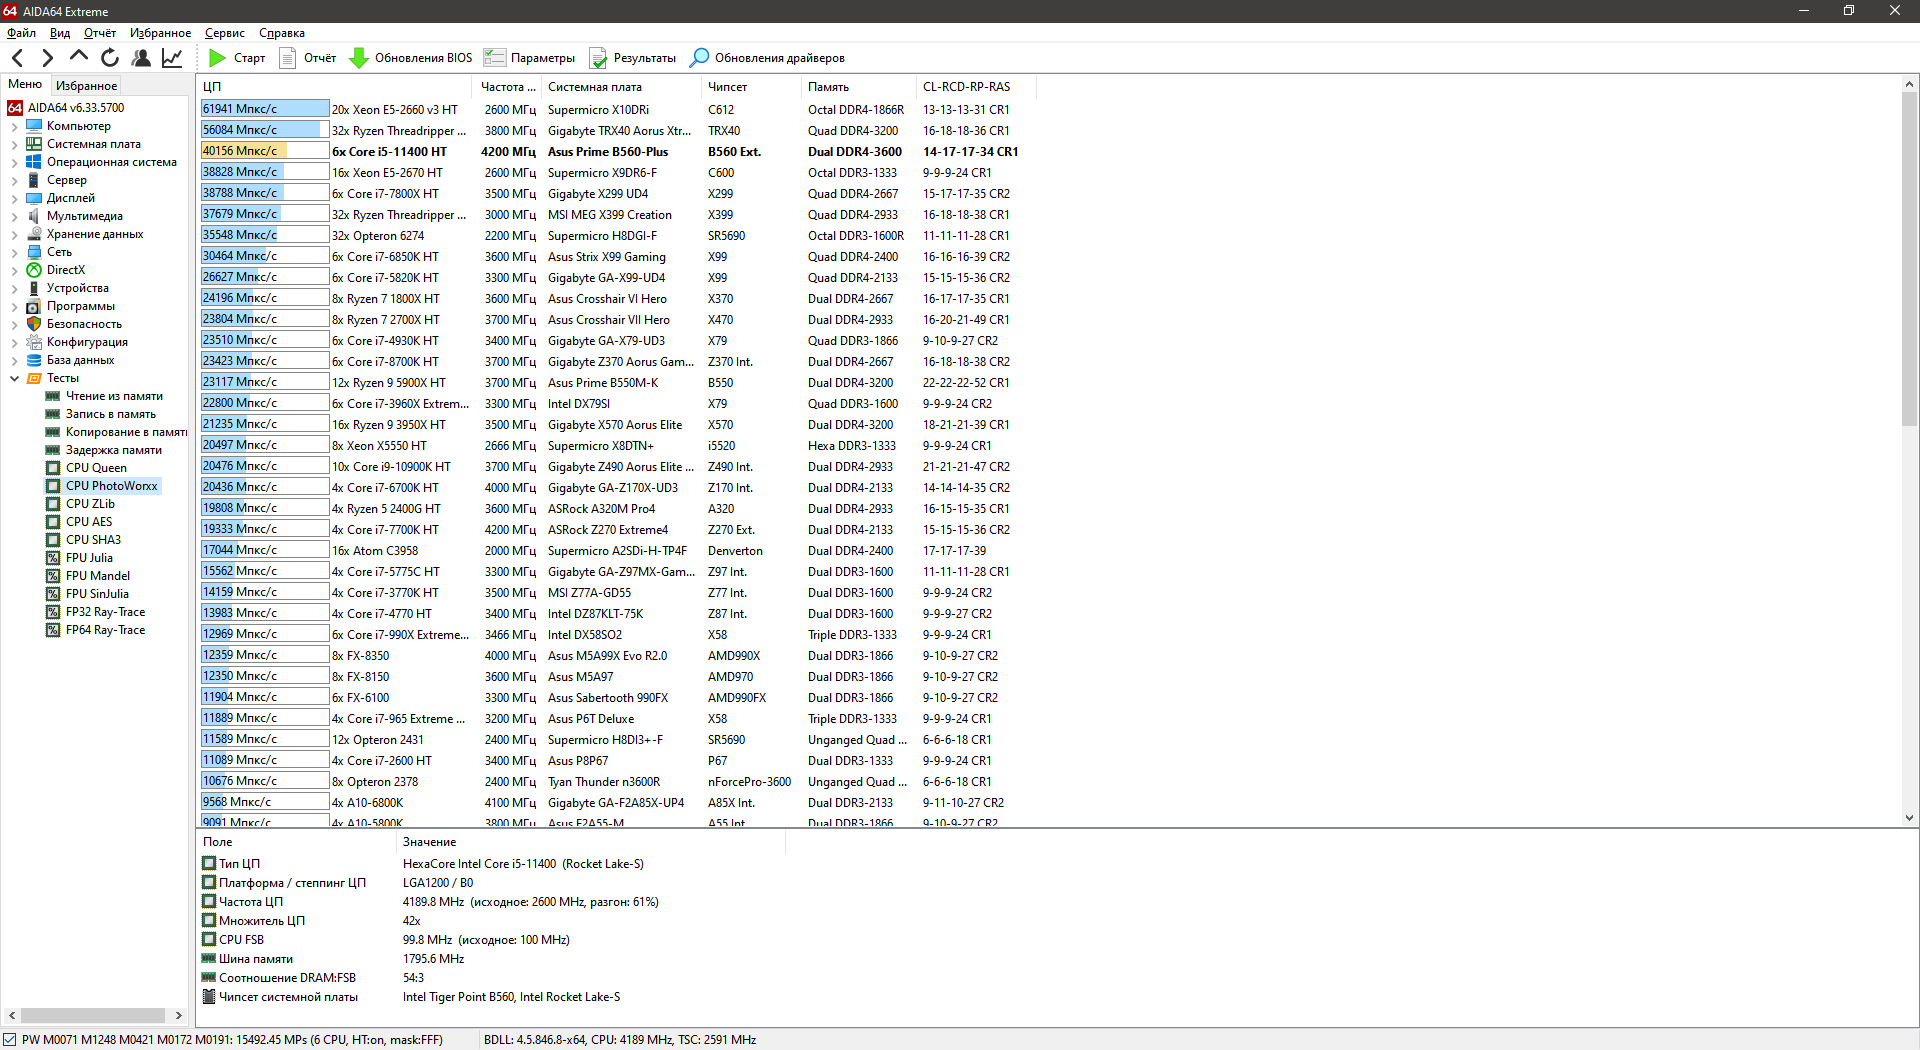Sort by the Чипсет column header
1920x1050 pixels.
pyautogui.click(x=752, y=87)
